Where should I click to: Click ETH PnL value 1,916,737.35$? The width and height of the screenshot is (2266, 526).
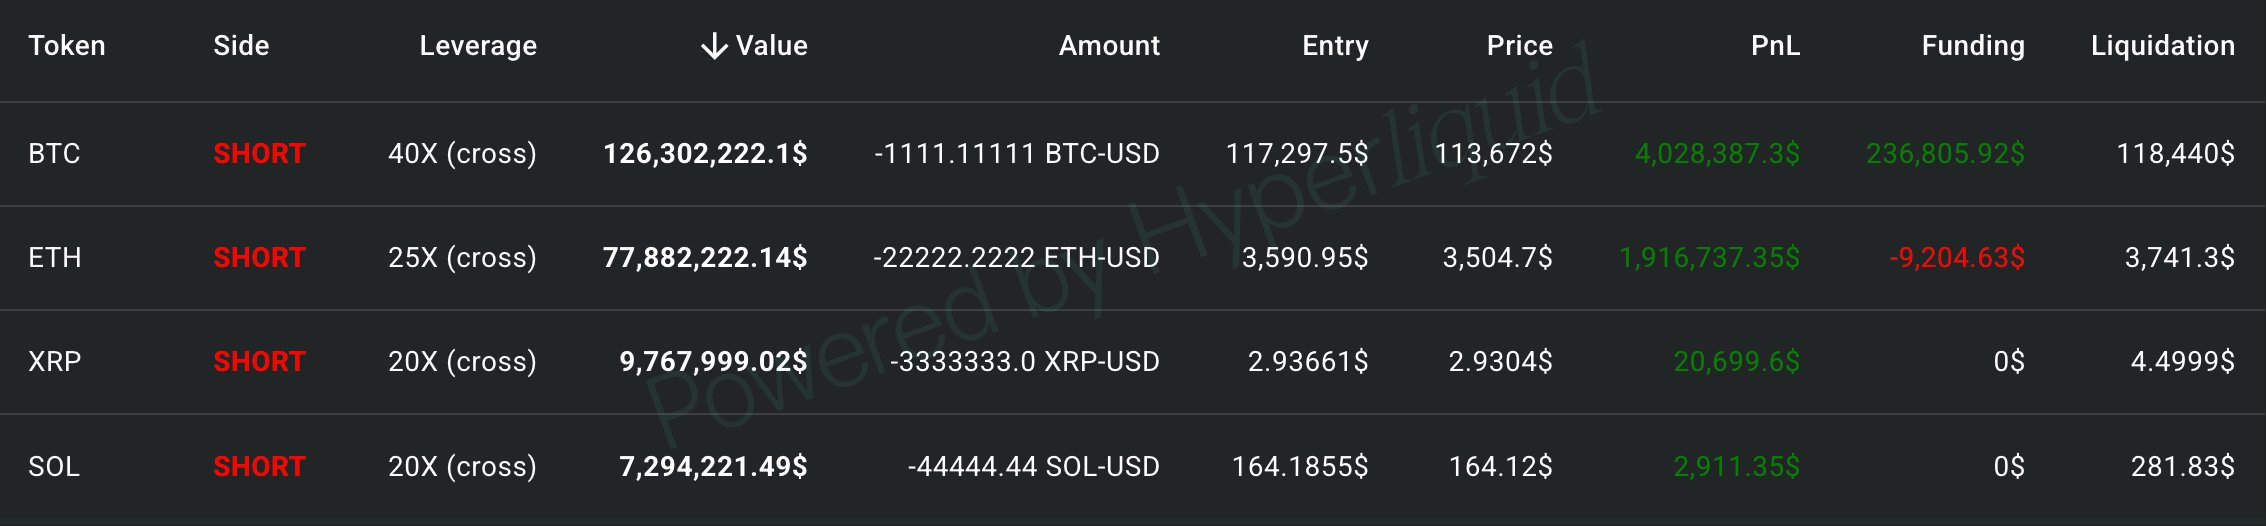(x=1709, y=258)
